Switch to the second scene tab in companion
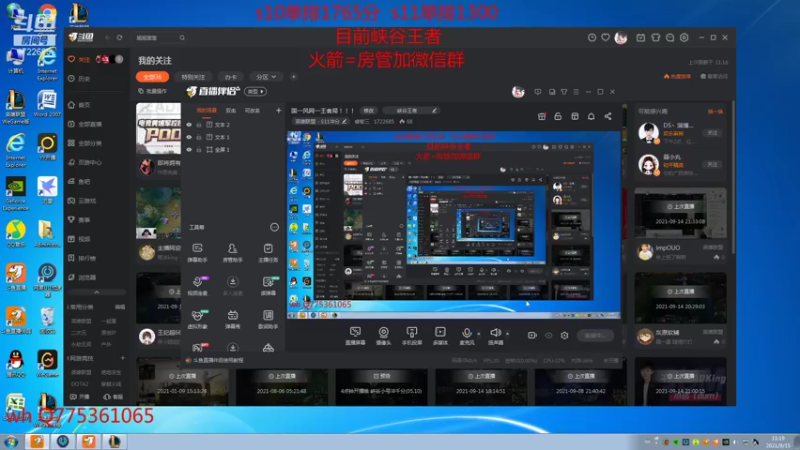This screenshot has width=800, height=450. 231,110
